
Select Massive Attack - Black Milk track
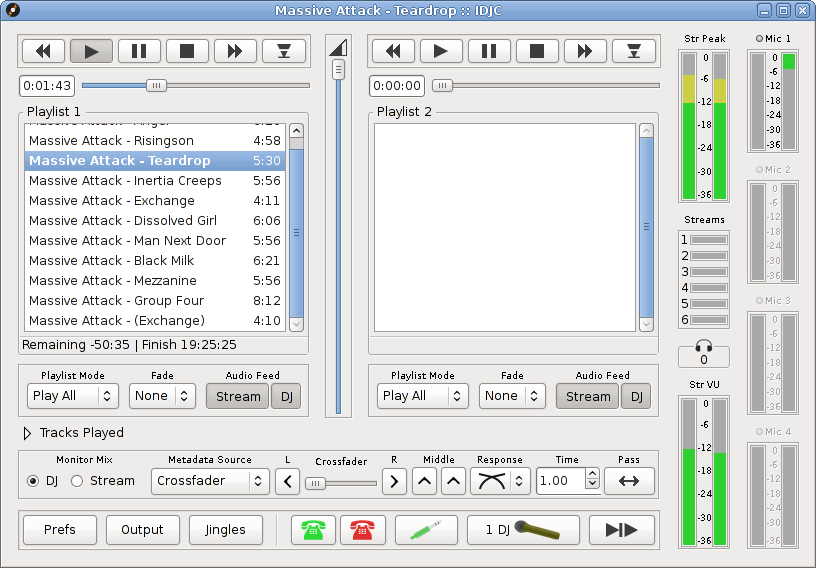155,260
